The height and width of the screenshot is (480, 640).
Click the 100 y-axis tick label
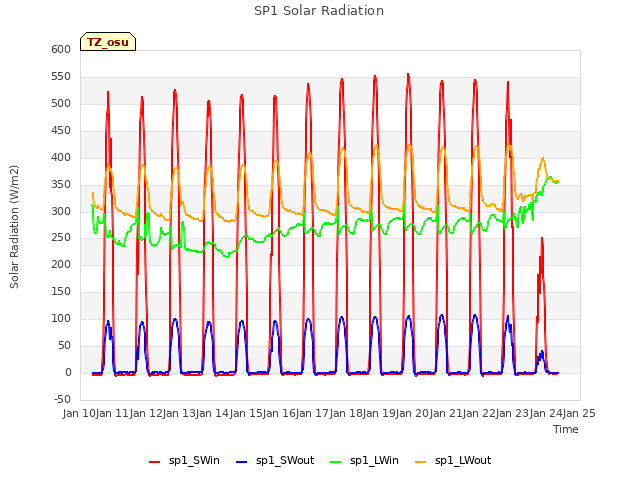[61, 318]
